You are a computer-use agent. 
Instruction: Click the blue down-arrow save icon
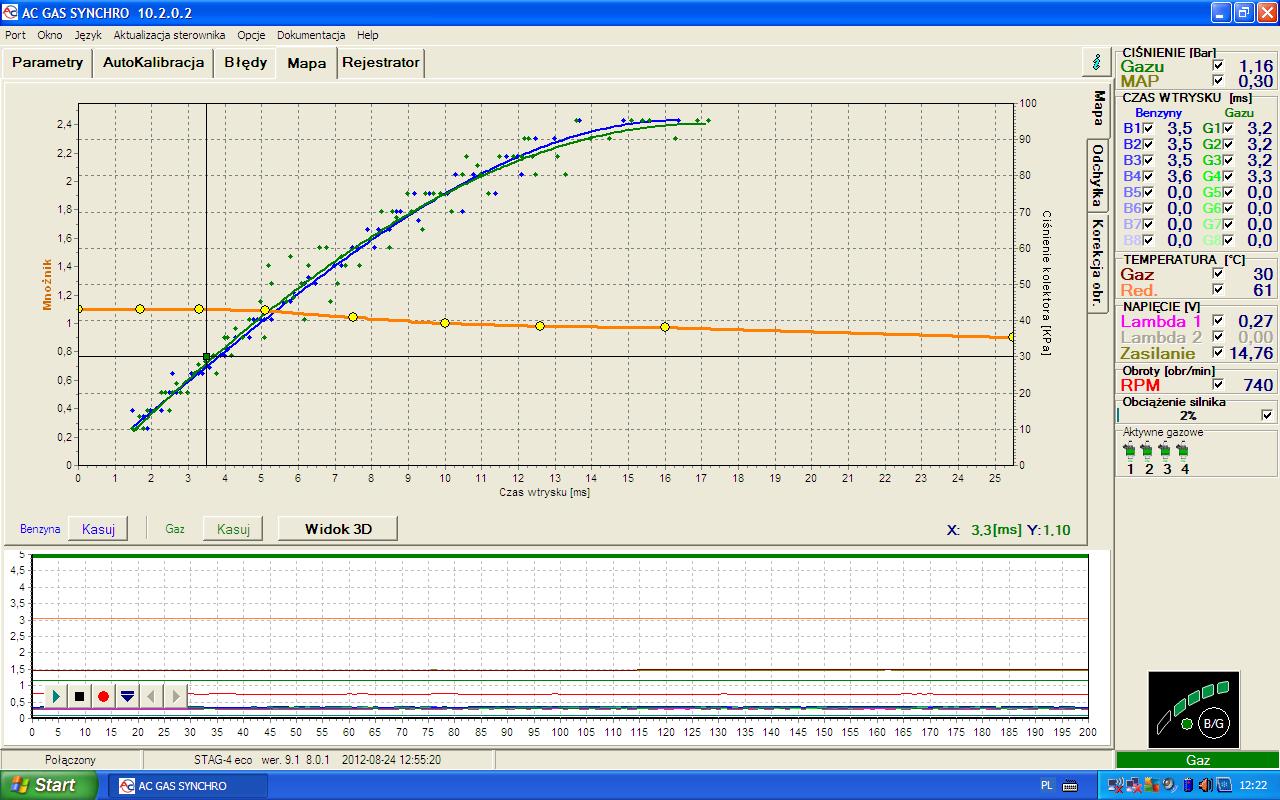tap(127, 696)
